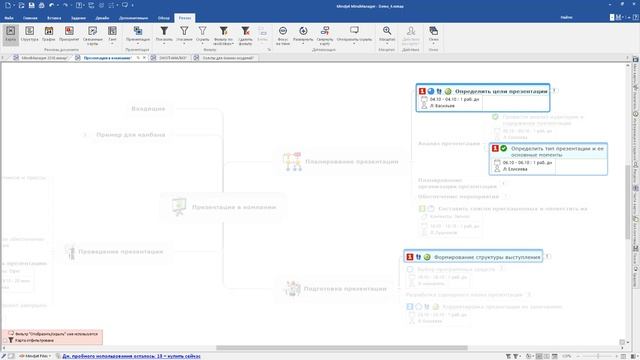Click the Карта отфильтрована filter notice
The height and width of the screenshot is (360, 640).
34,340
